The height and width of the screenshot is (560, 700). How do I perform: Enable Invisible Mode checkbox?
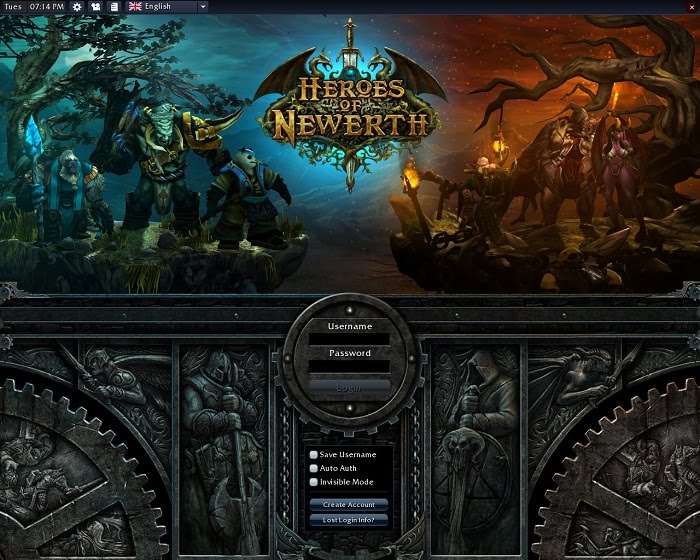[314, 482]
